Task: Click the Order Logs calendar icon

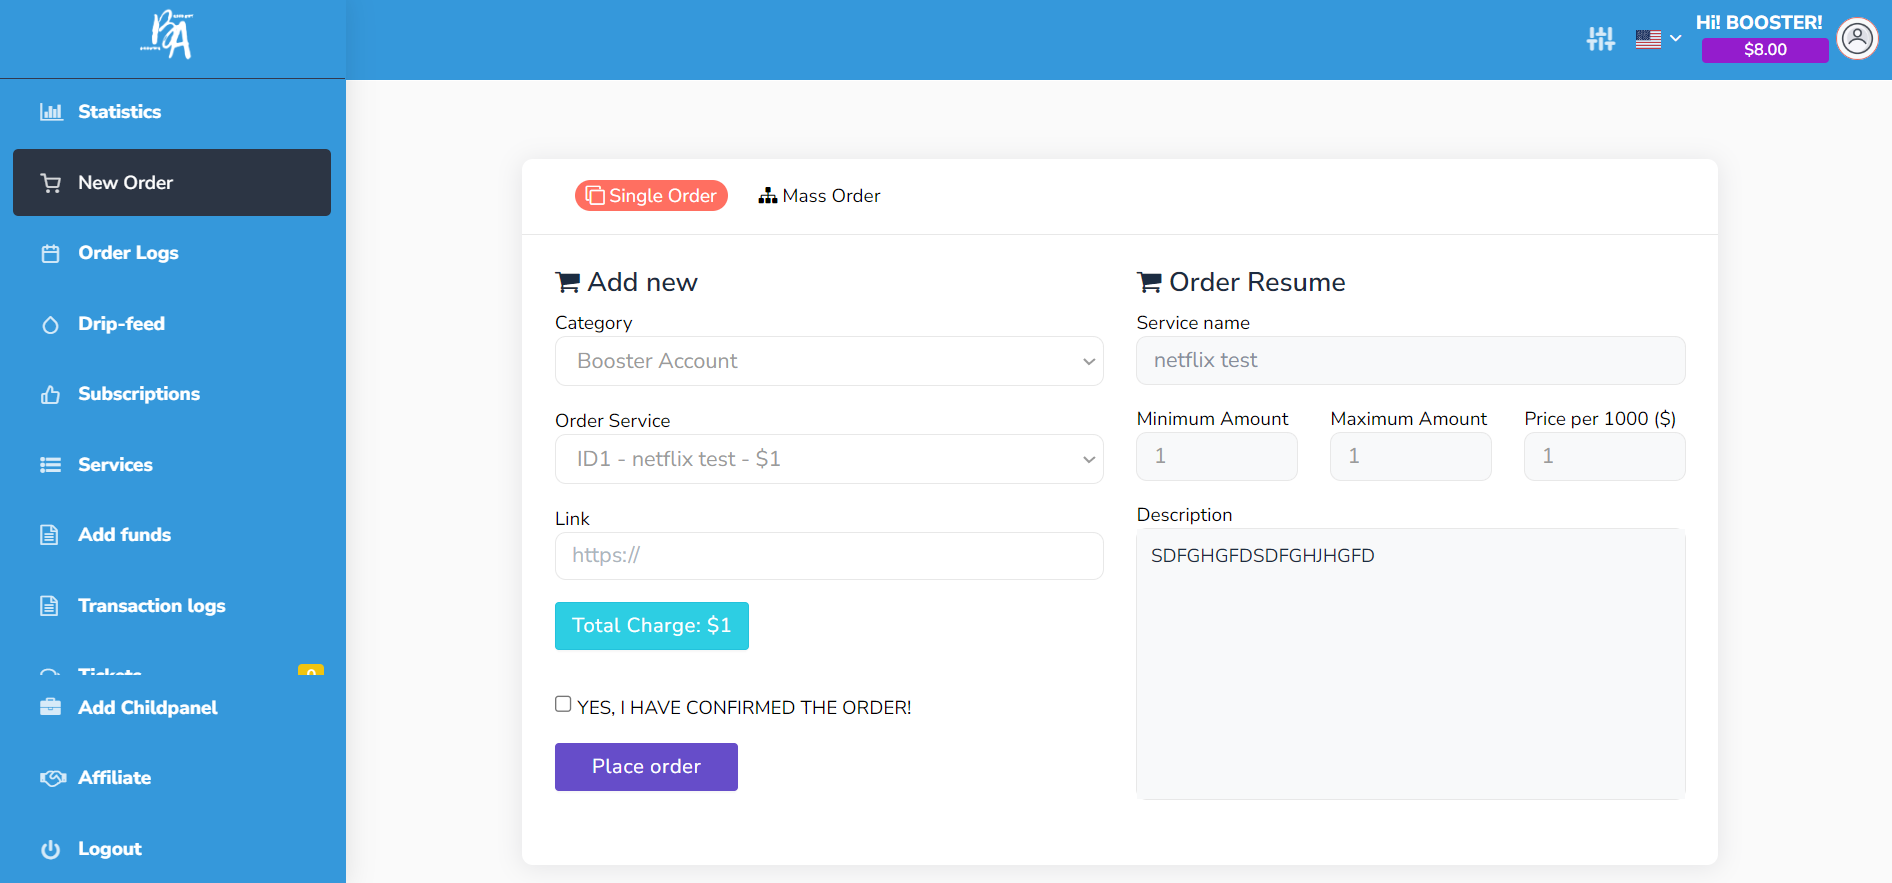Action: (51, 254)
